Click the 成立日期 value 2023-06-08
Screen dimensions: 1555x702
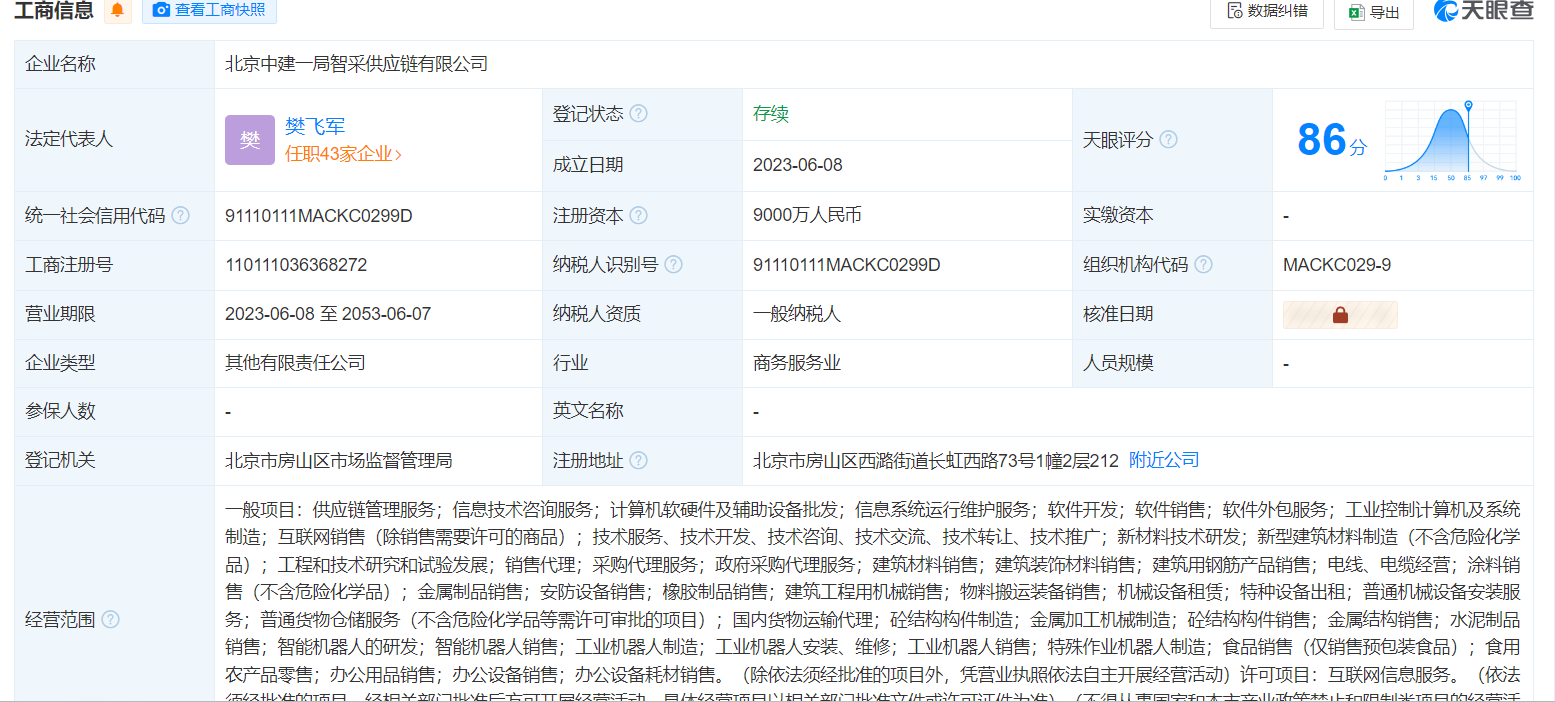point(798,165)
